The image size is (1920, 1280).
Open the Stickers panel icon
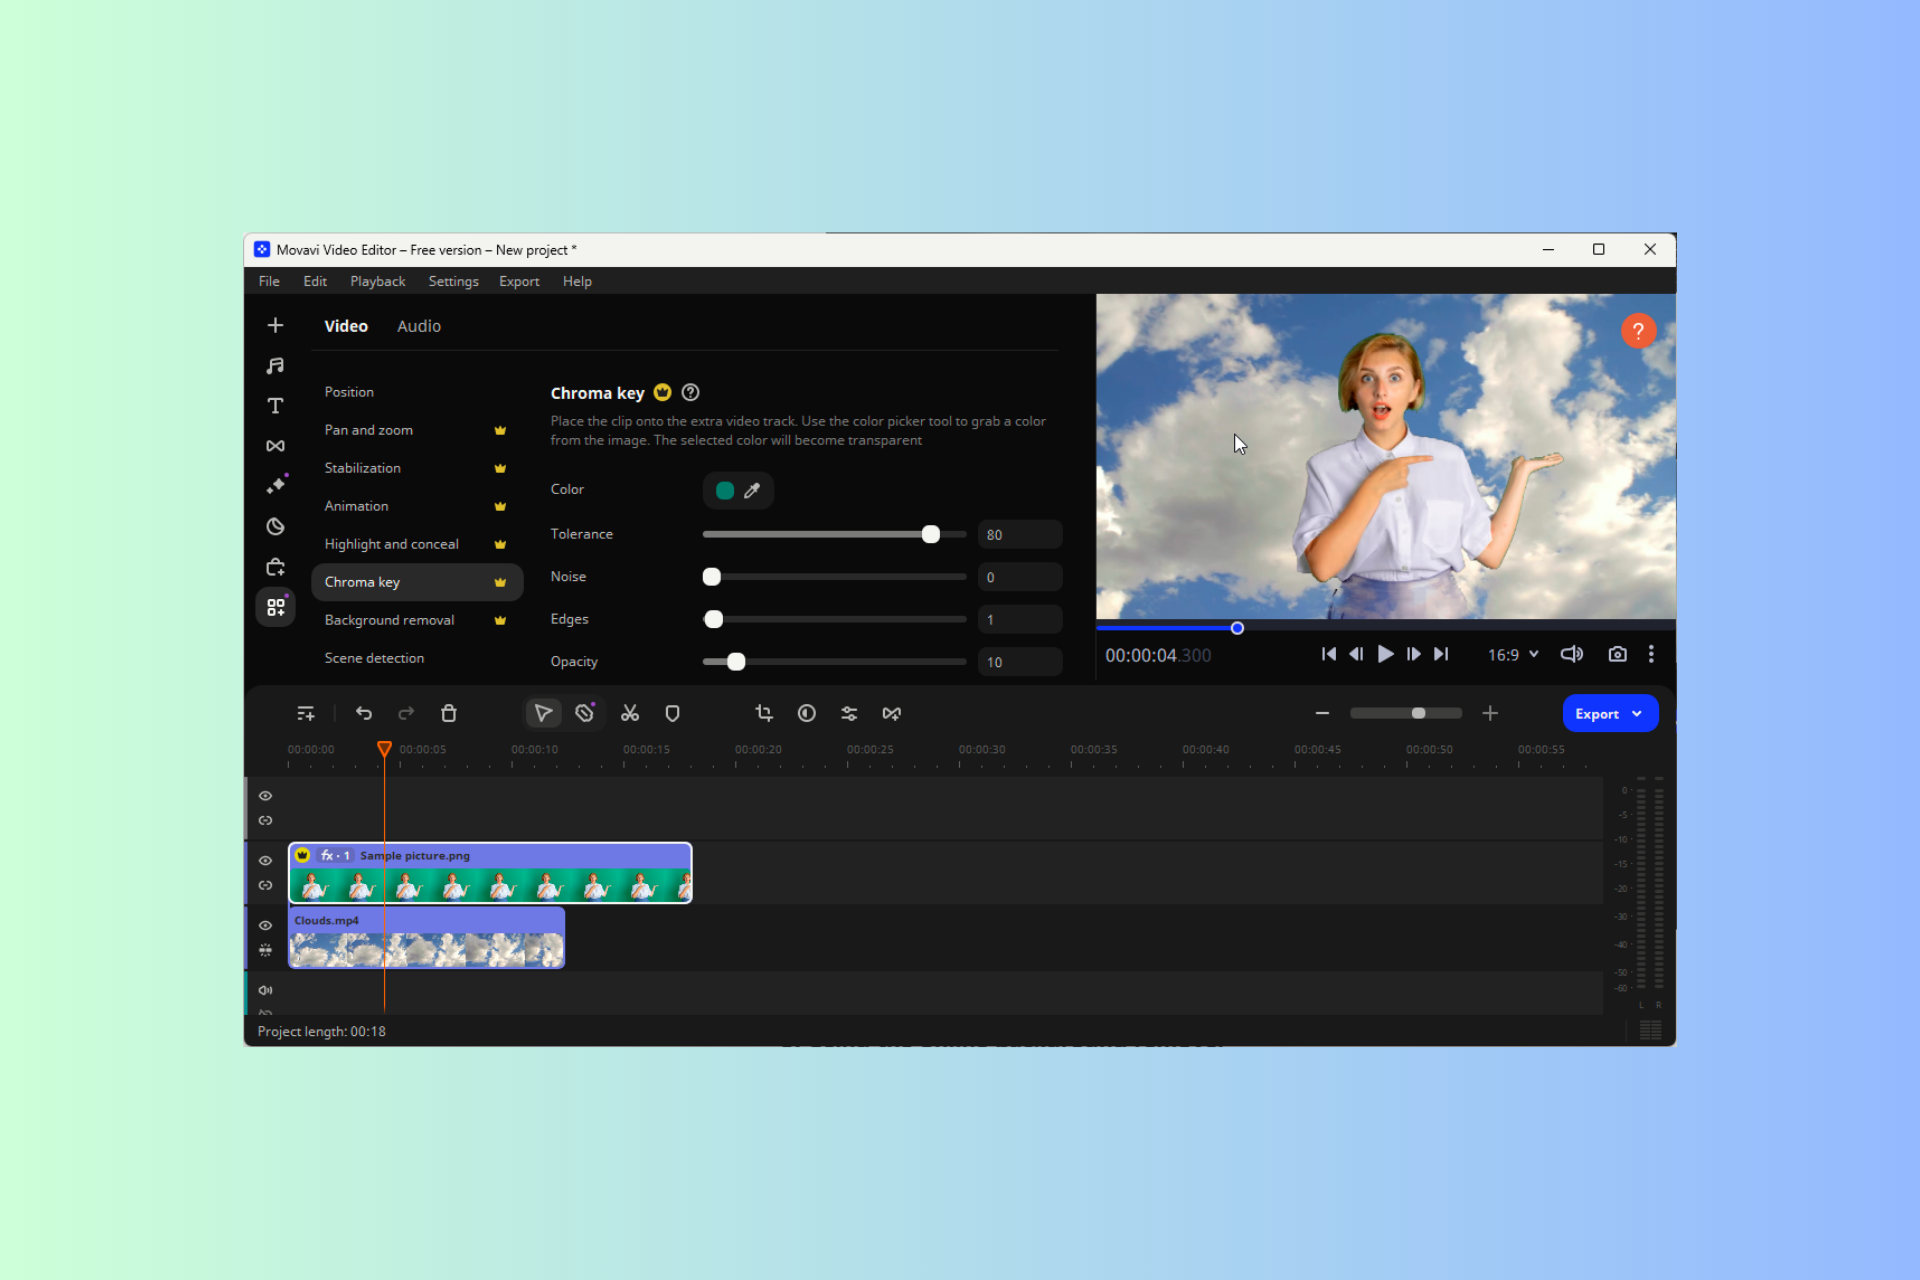click(275, 526)
